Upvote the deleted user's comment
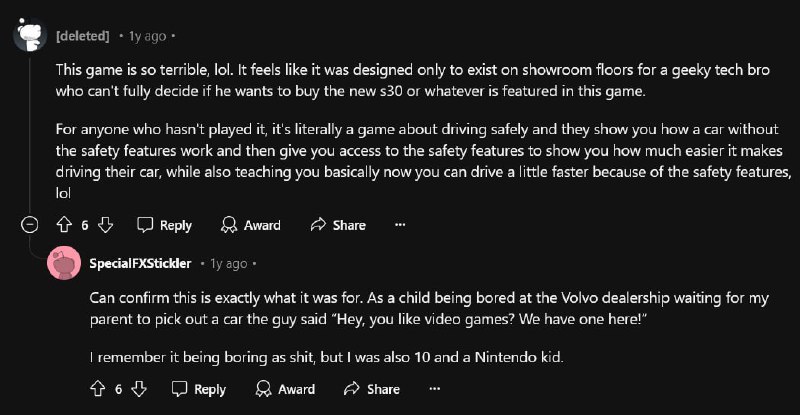The height and width of the screenshot is (415, 800). click(62, 225)
